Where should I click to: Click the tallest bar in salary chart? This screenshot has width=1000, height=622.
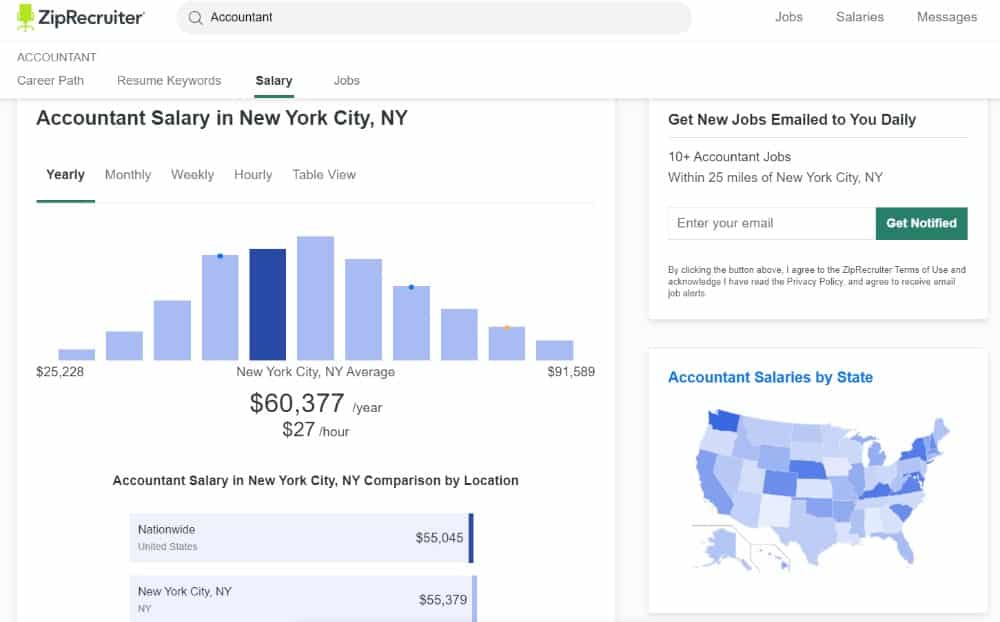(x=315, y=298)
